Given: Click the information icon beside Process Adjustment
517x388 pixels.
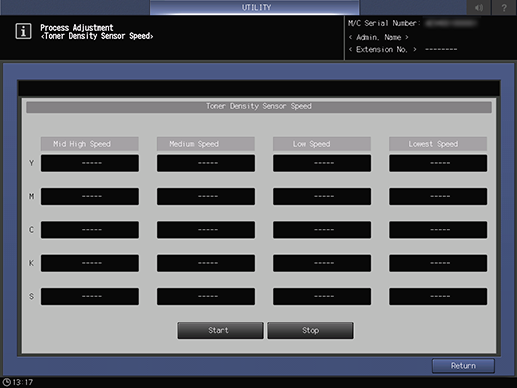Looking at the screenshot, I should click(x=23, y=31).
